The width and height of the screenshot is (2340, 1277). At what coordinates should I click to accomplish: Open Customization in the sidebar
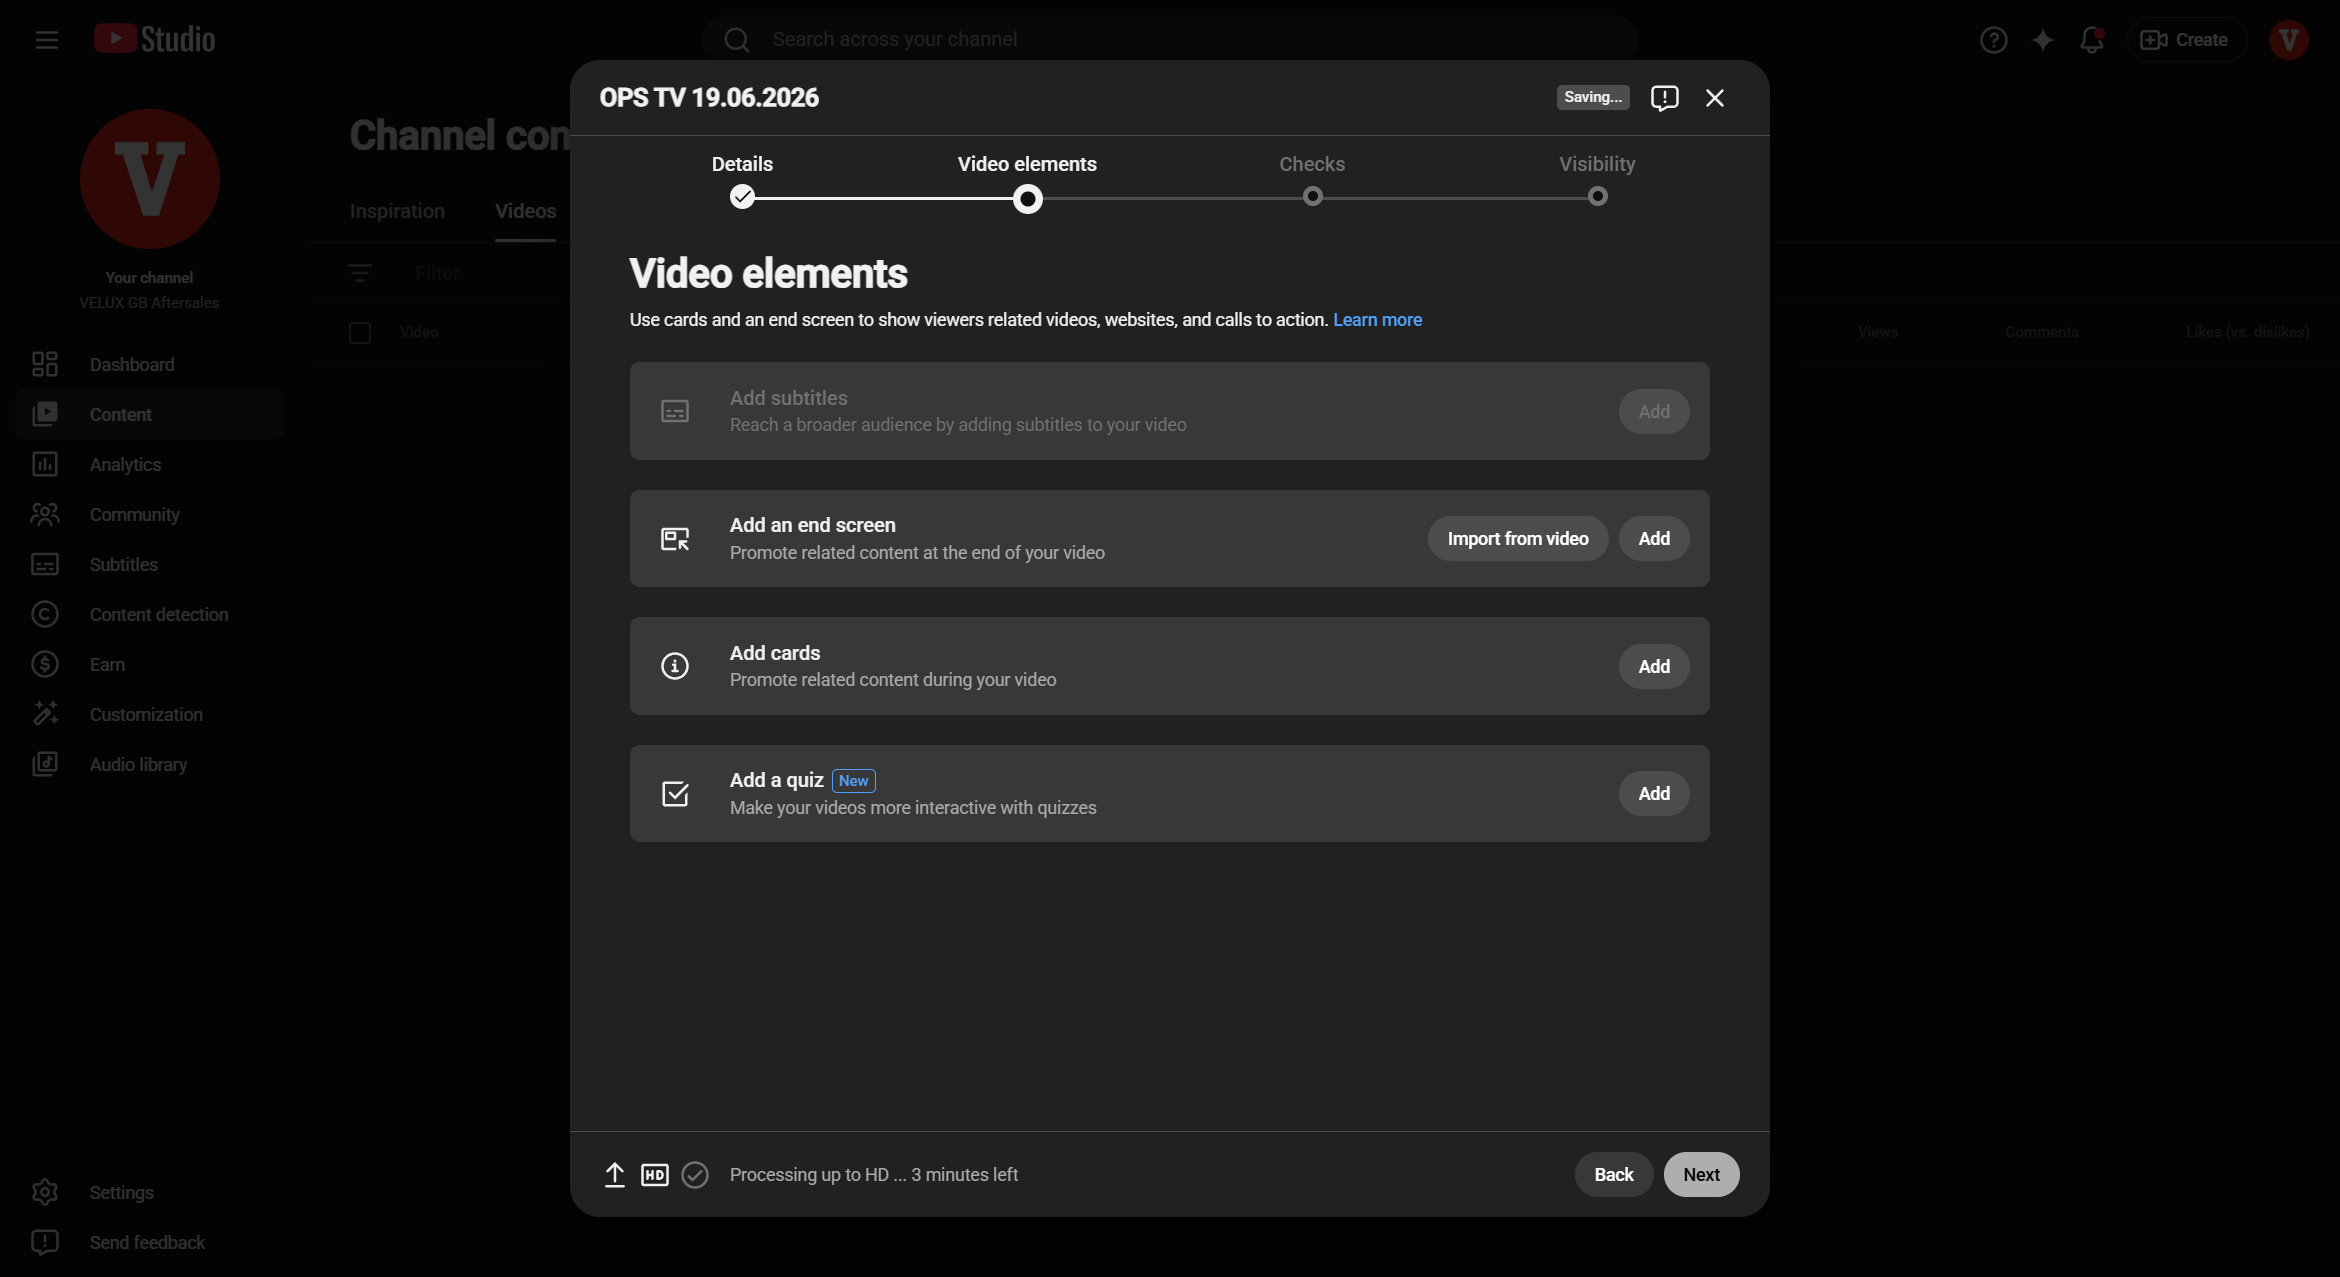click(x=150, y=714)
